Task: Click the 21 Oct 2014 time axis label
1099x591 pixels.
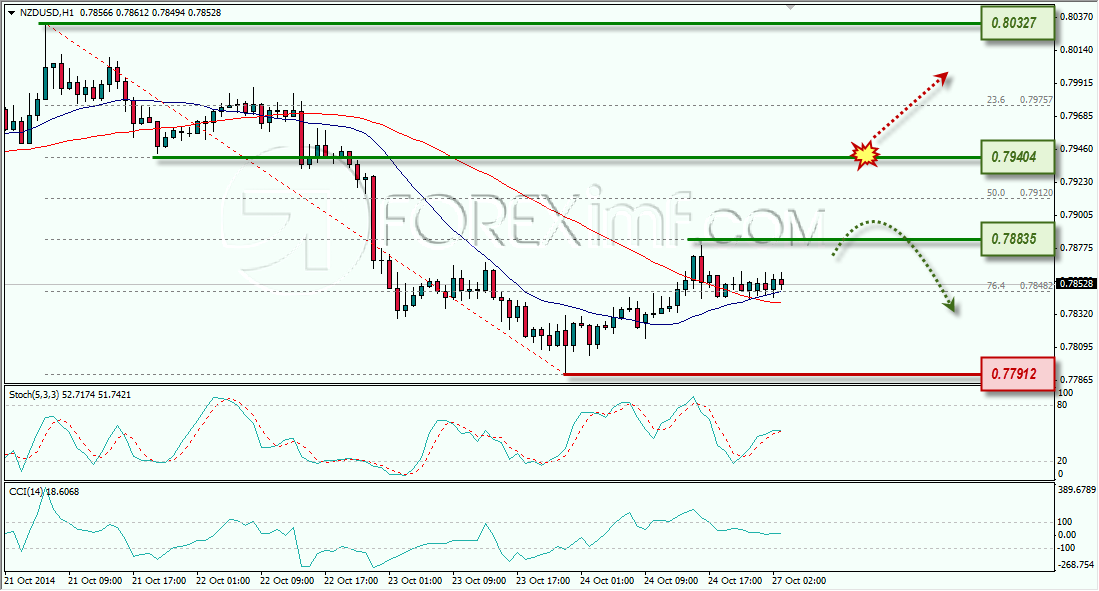Action: coord(29,580)
